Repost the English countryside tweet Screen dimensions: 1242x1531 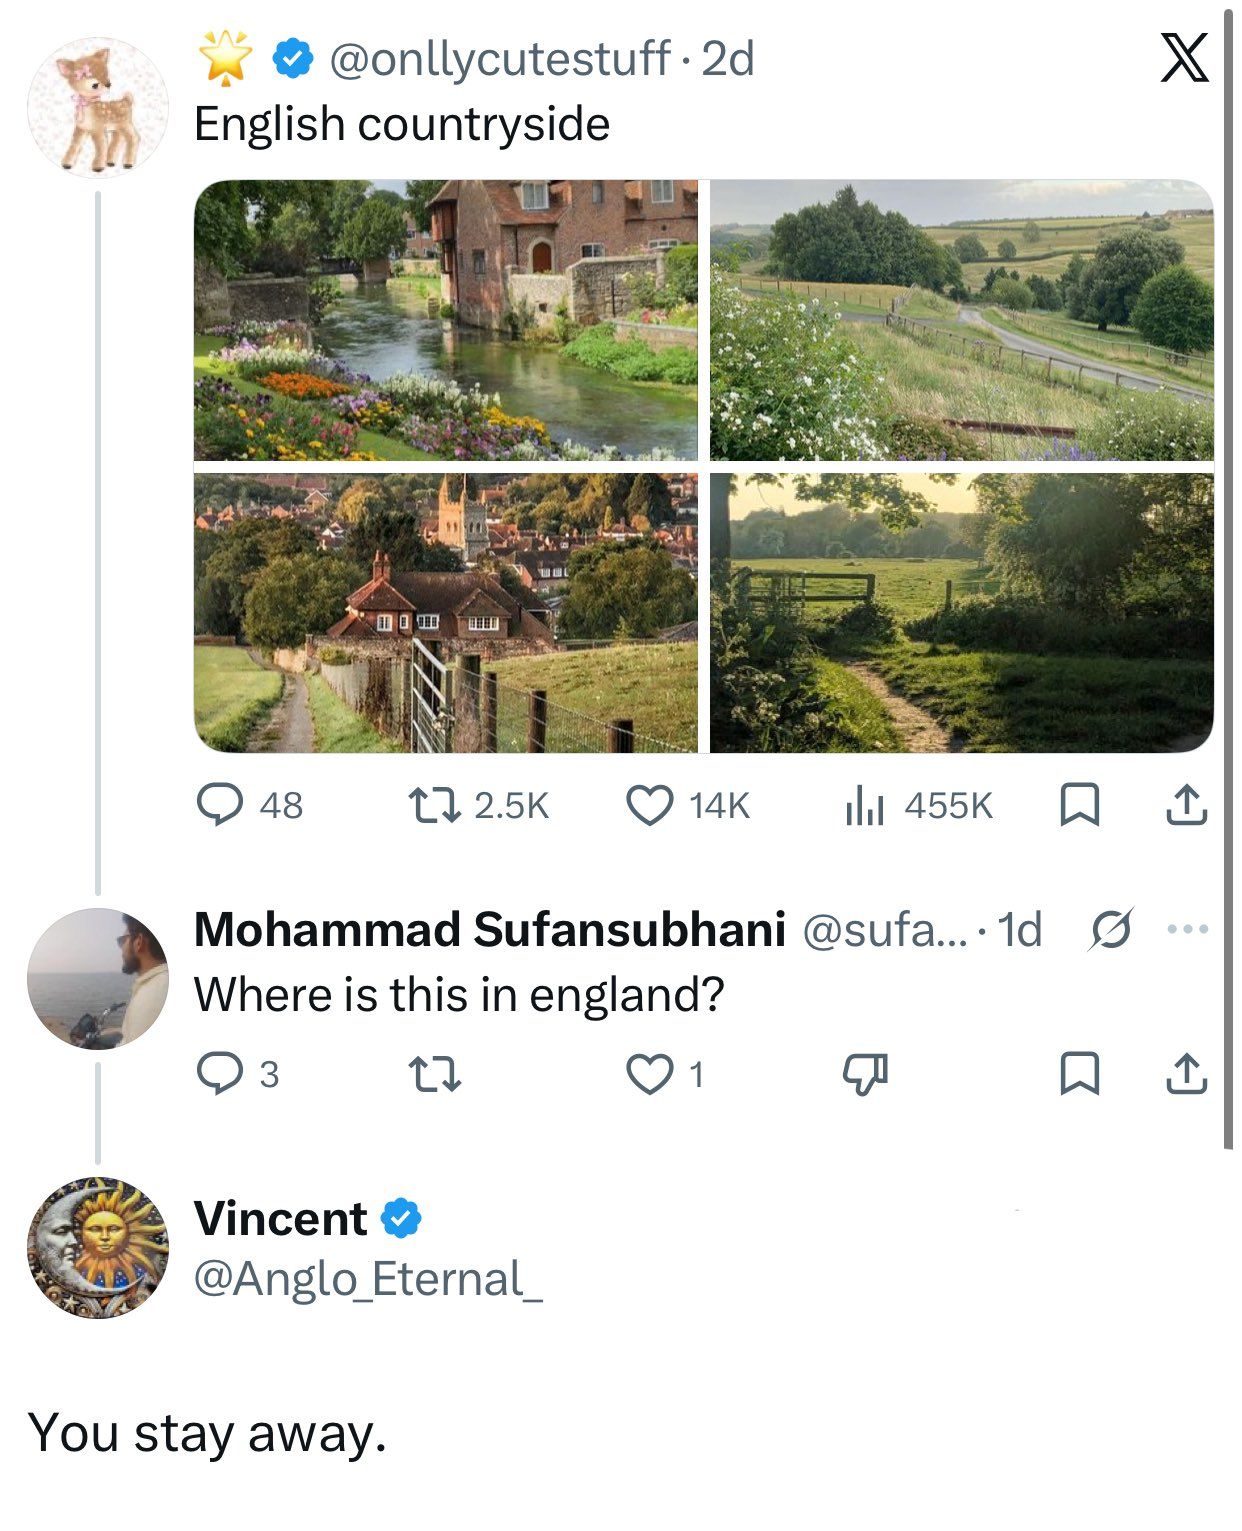point(435,805)
